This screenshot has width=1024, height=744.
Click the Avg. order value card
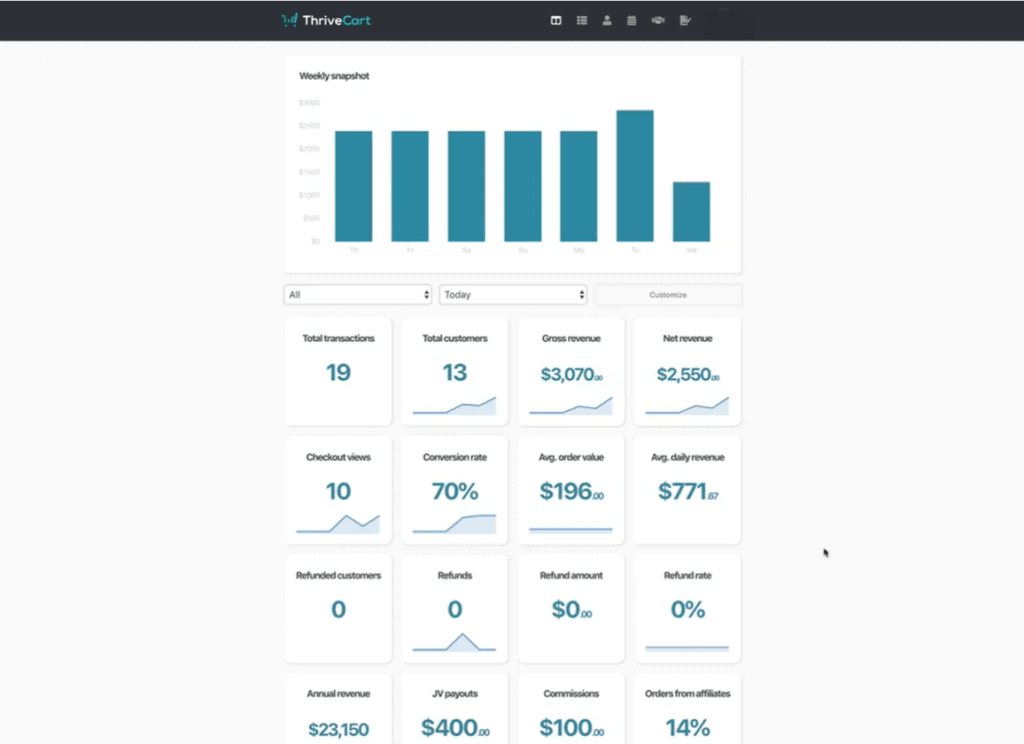tap(571, 490)
